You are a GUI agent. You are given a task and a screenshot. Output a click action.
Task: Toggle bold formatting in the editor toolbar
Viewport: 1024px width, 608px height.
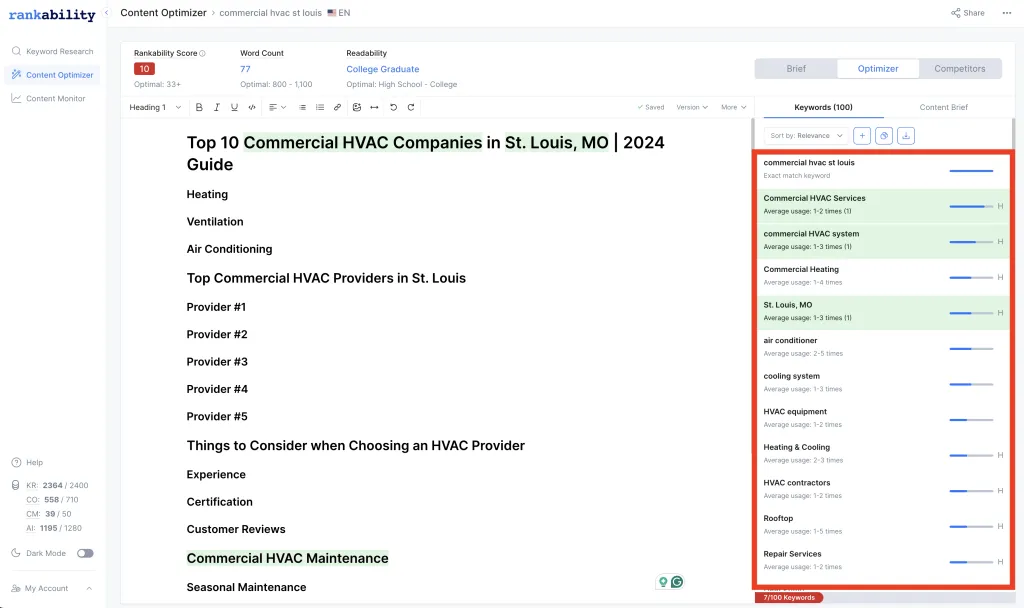pos(199,107)
